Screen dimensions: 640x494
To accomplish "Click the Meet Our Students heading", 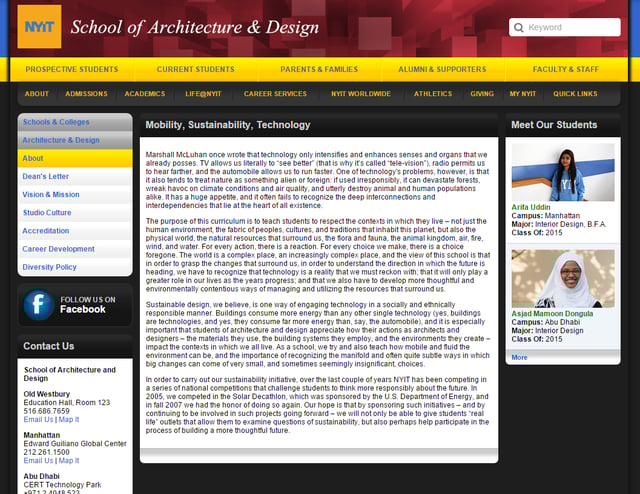I will 554,125.
